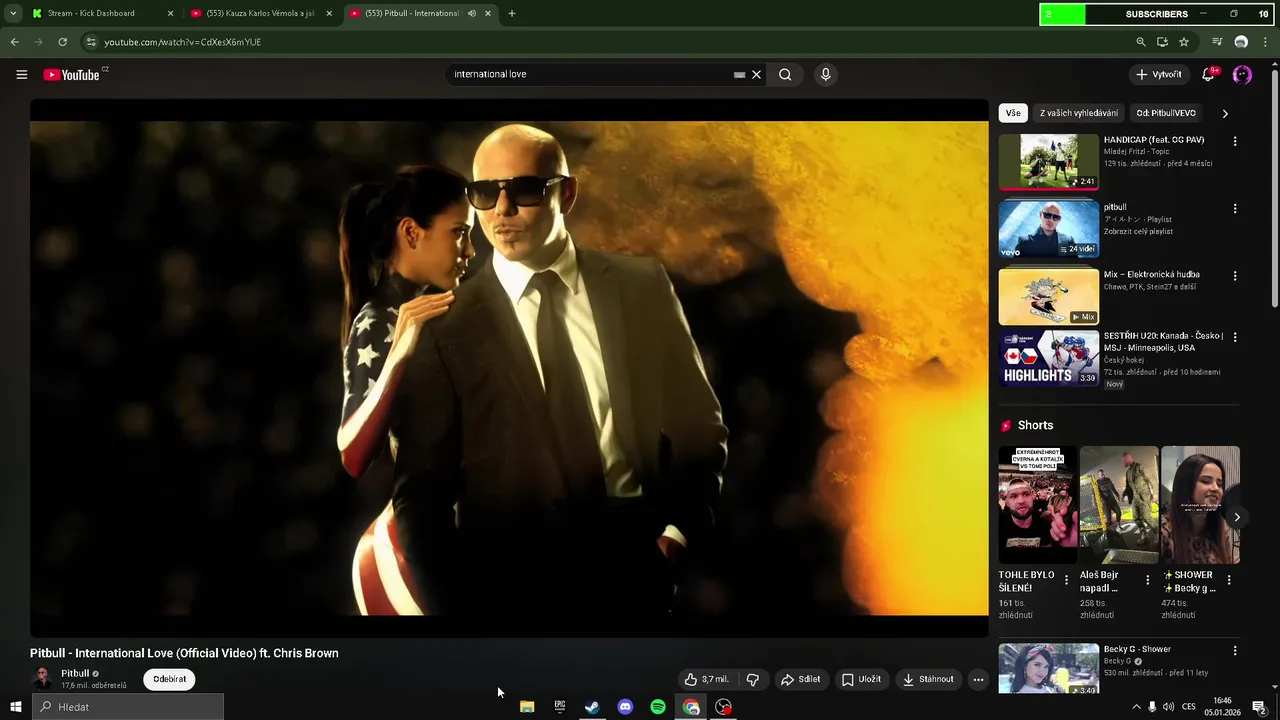Viewport: 1280px width, 720px height.
Task: Click the Vytvořit create button
Action: coord(1158,74)
